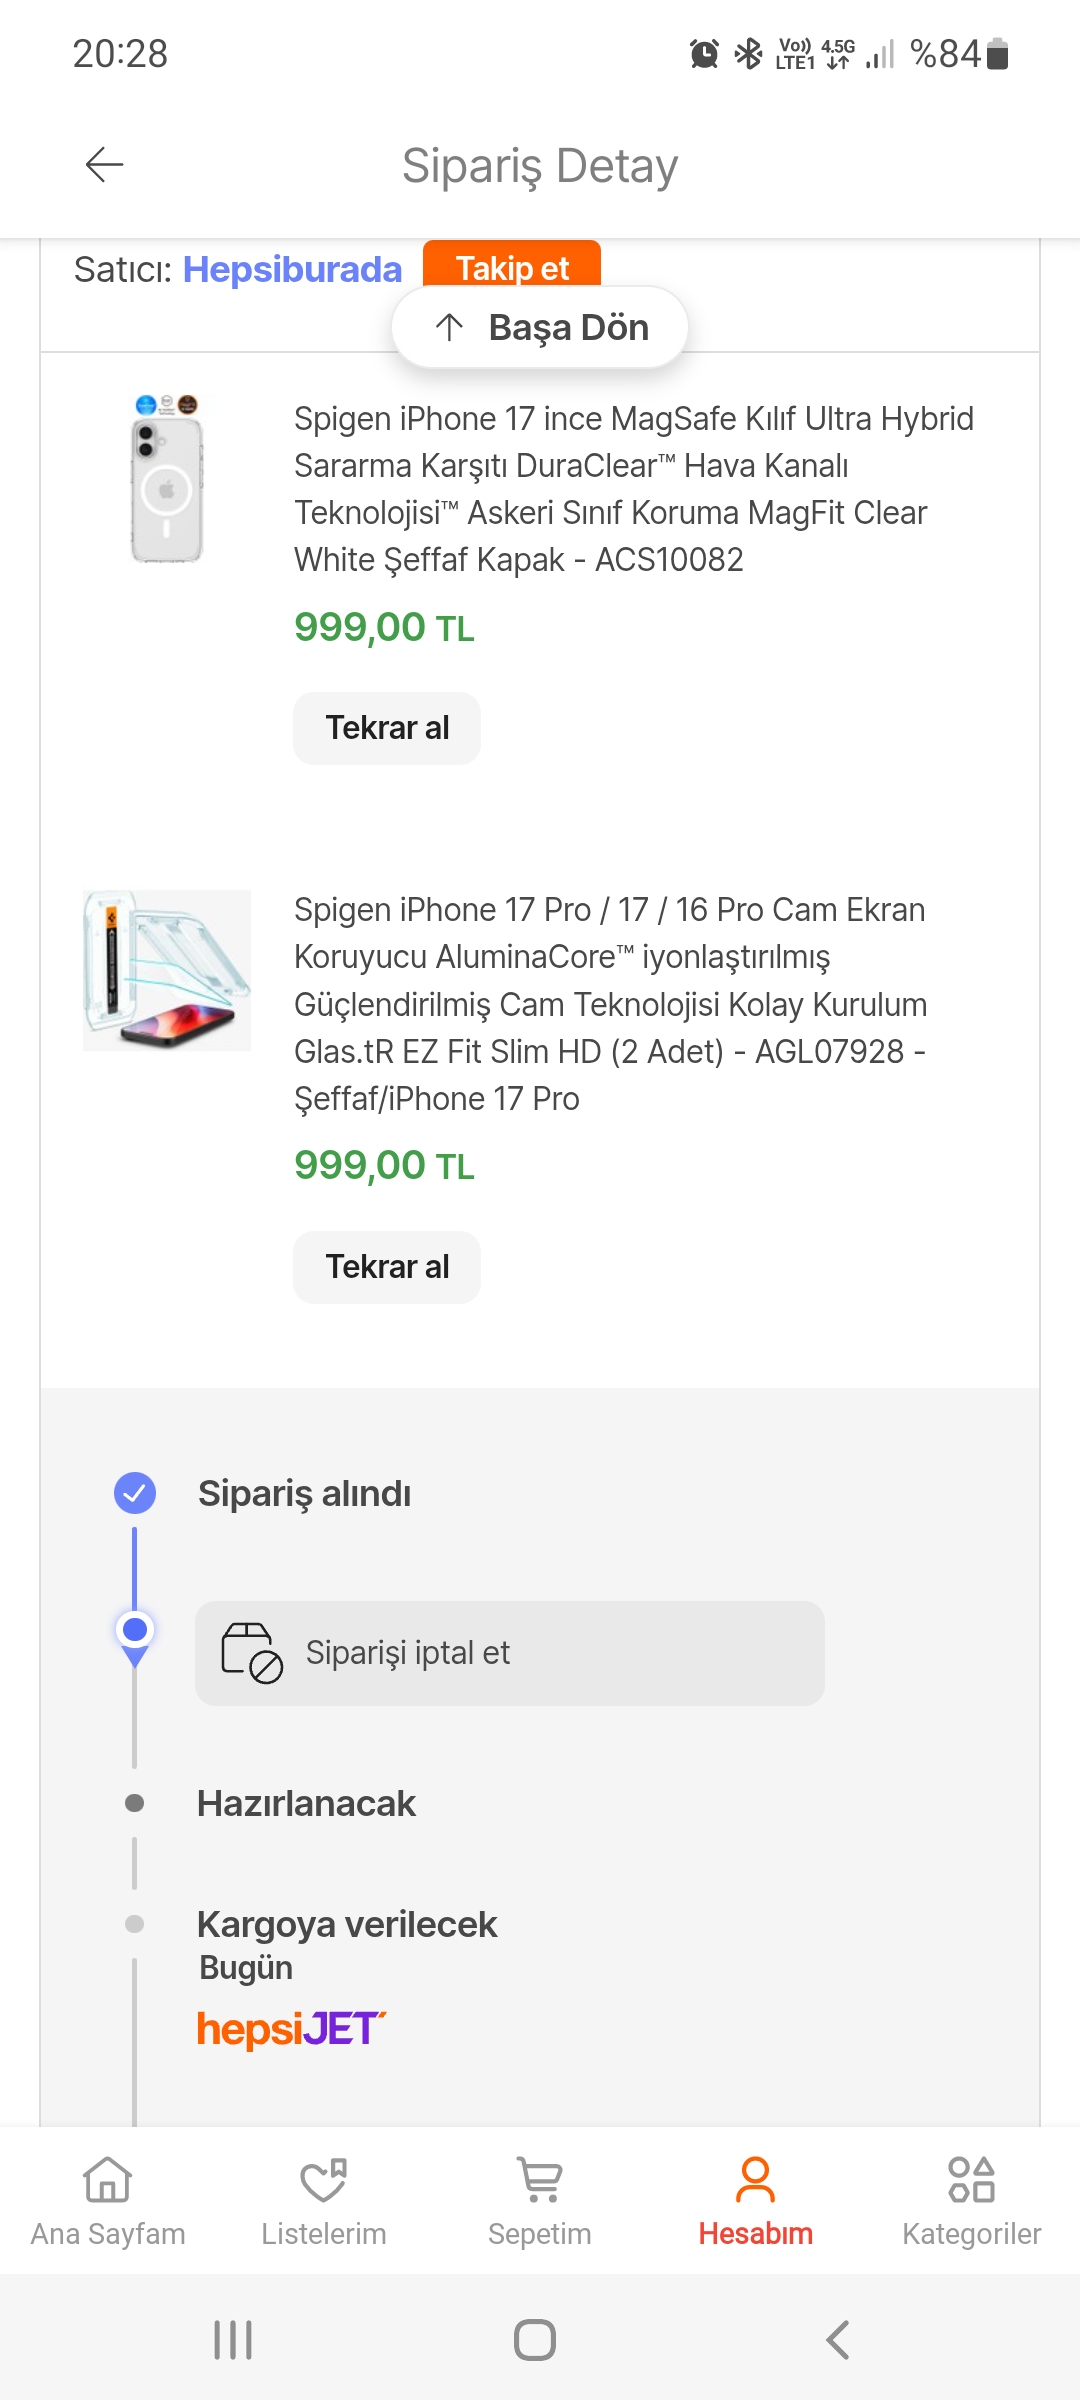This screenshot has width=1080, height=2400.
Task: Open Spigen screen protector thumbnail
Action: pyautogui.click(x=167, y=970)
